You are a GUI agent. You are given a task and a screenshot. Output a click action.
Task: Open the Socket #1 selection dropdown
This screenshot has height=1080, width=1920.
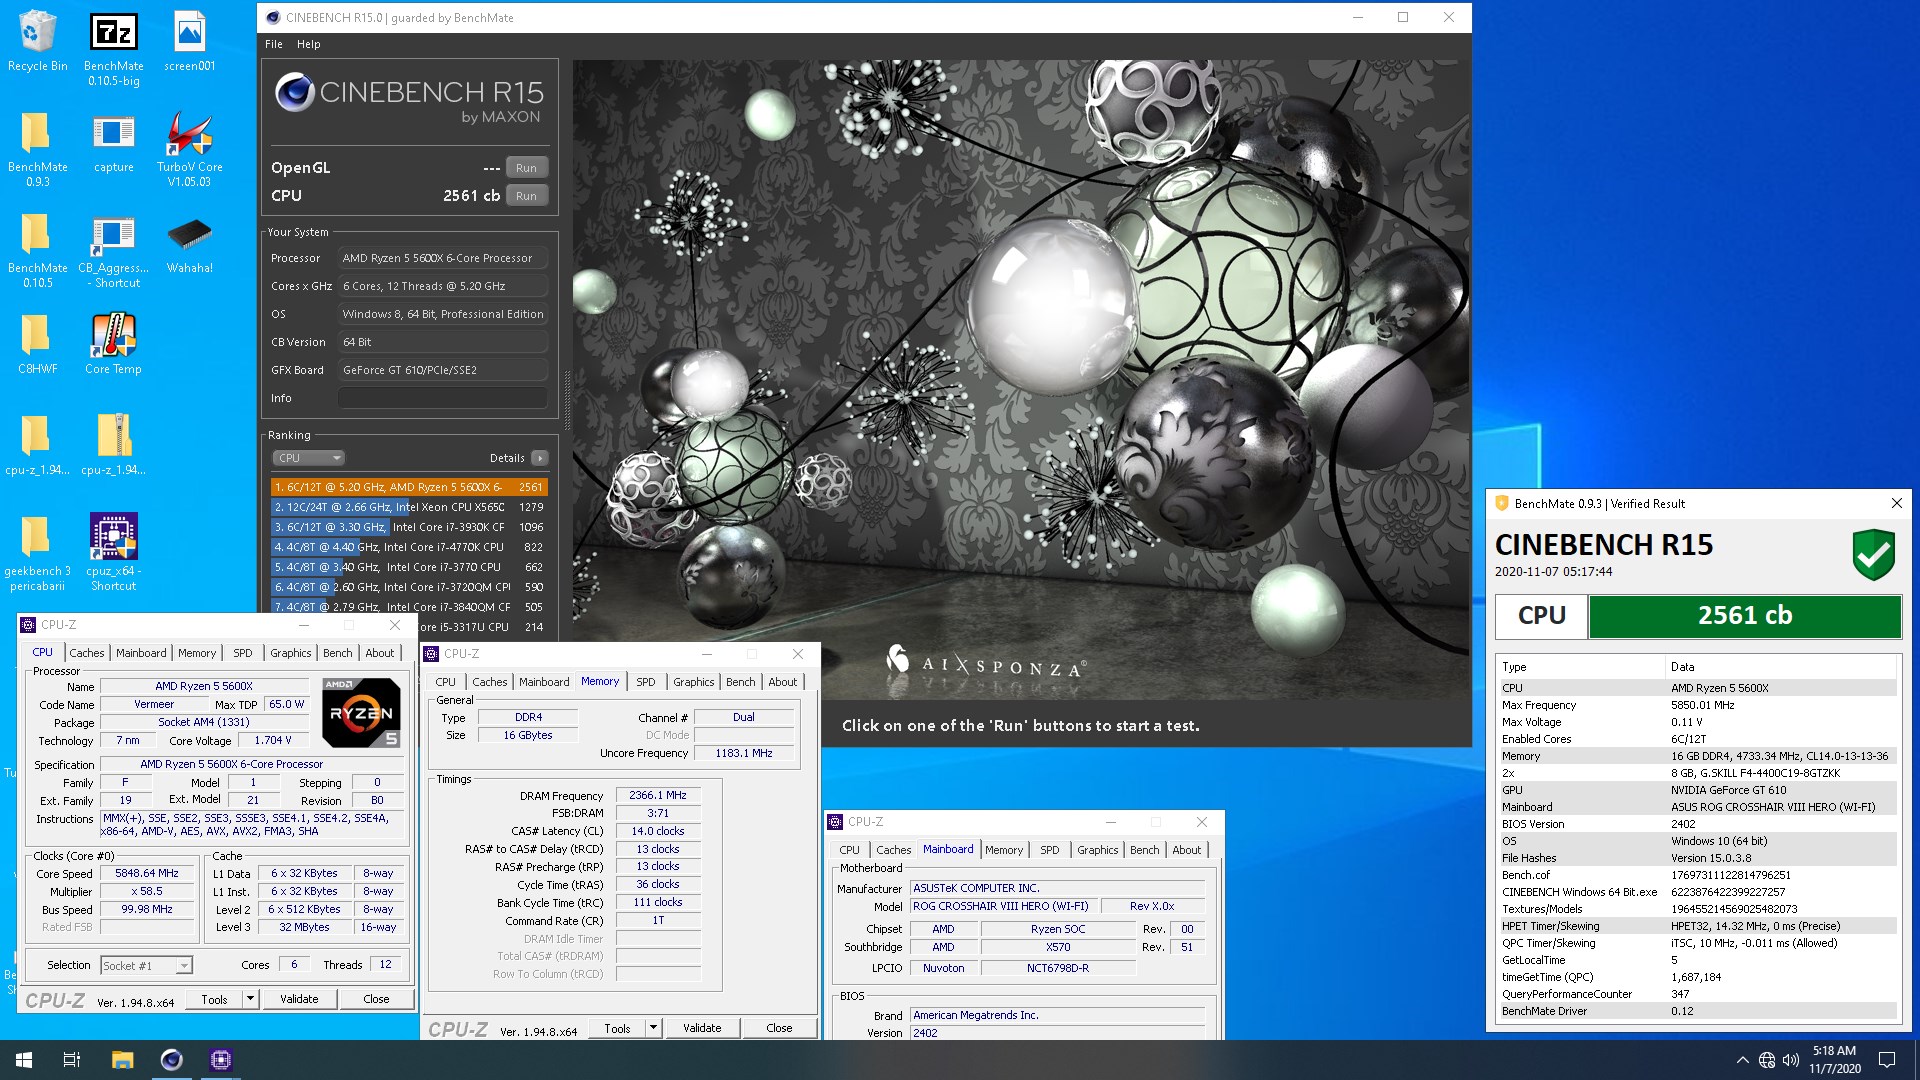pyautogui.click(x=146, y=965)
